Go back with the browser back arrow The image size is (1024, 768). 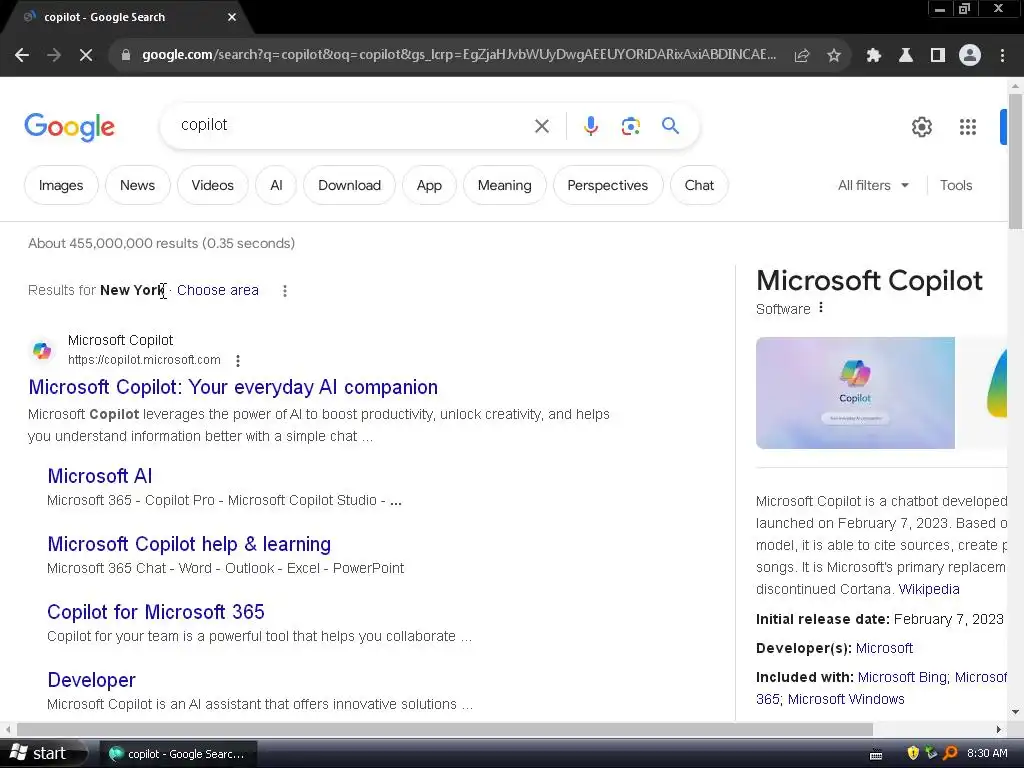click(x=22, y=56)
